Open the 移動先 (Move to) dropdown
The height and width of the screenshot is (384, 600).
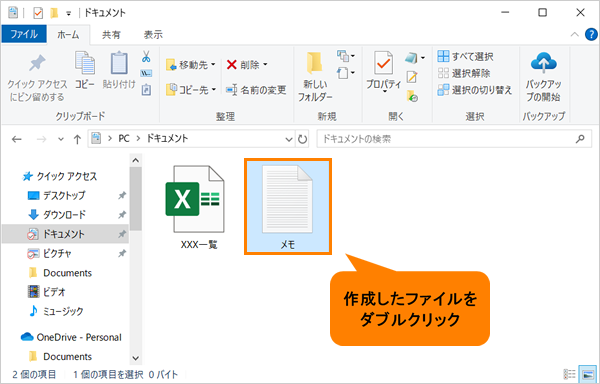pyautogui.click(x=191, y=65)
